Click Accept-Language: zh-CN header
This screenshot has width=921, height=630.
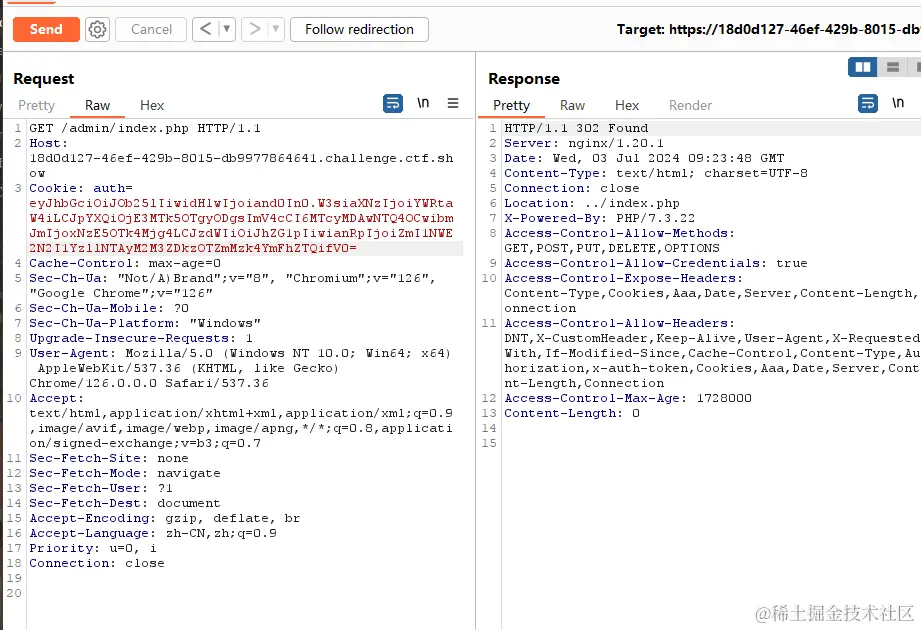153,534
